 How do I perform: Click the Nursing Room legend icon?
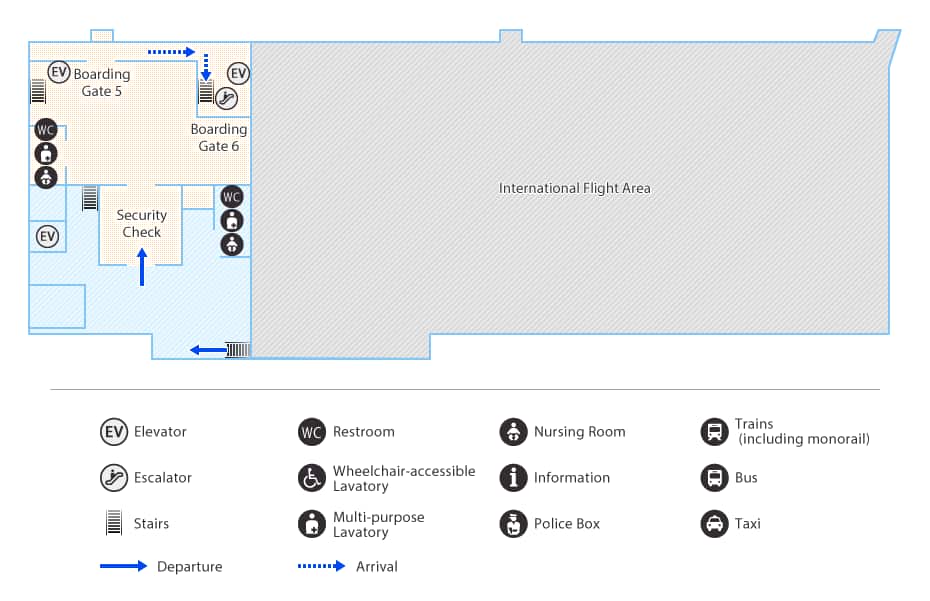point(514,432)
